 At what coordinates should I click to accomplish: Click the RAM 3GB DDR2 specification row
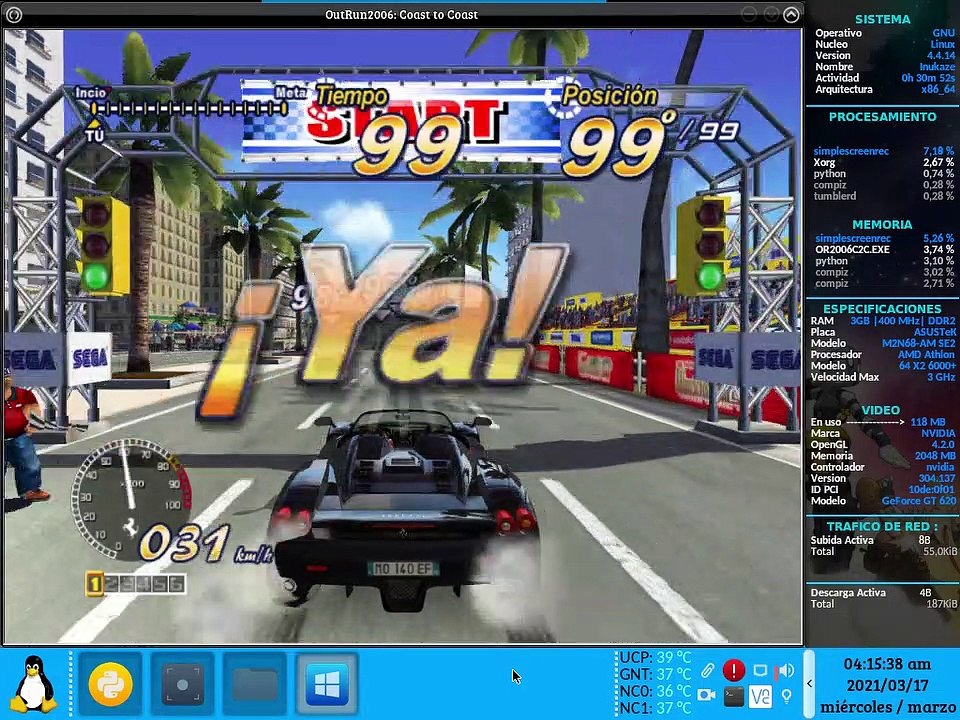point(883,320)
